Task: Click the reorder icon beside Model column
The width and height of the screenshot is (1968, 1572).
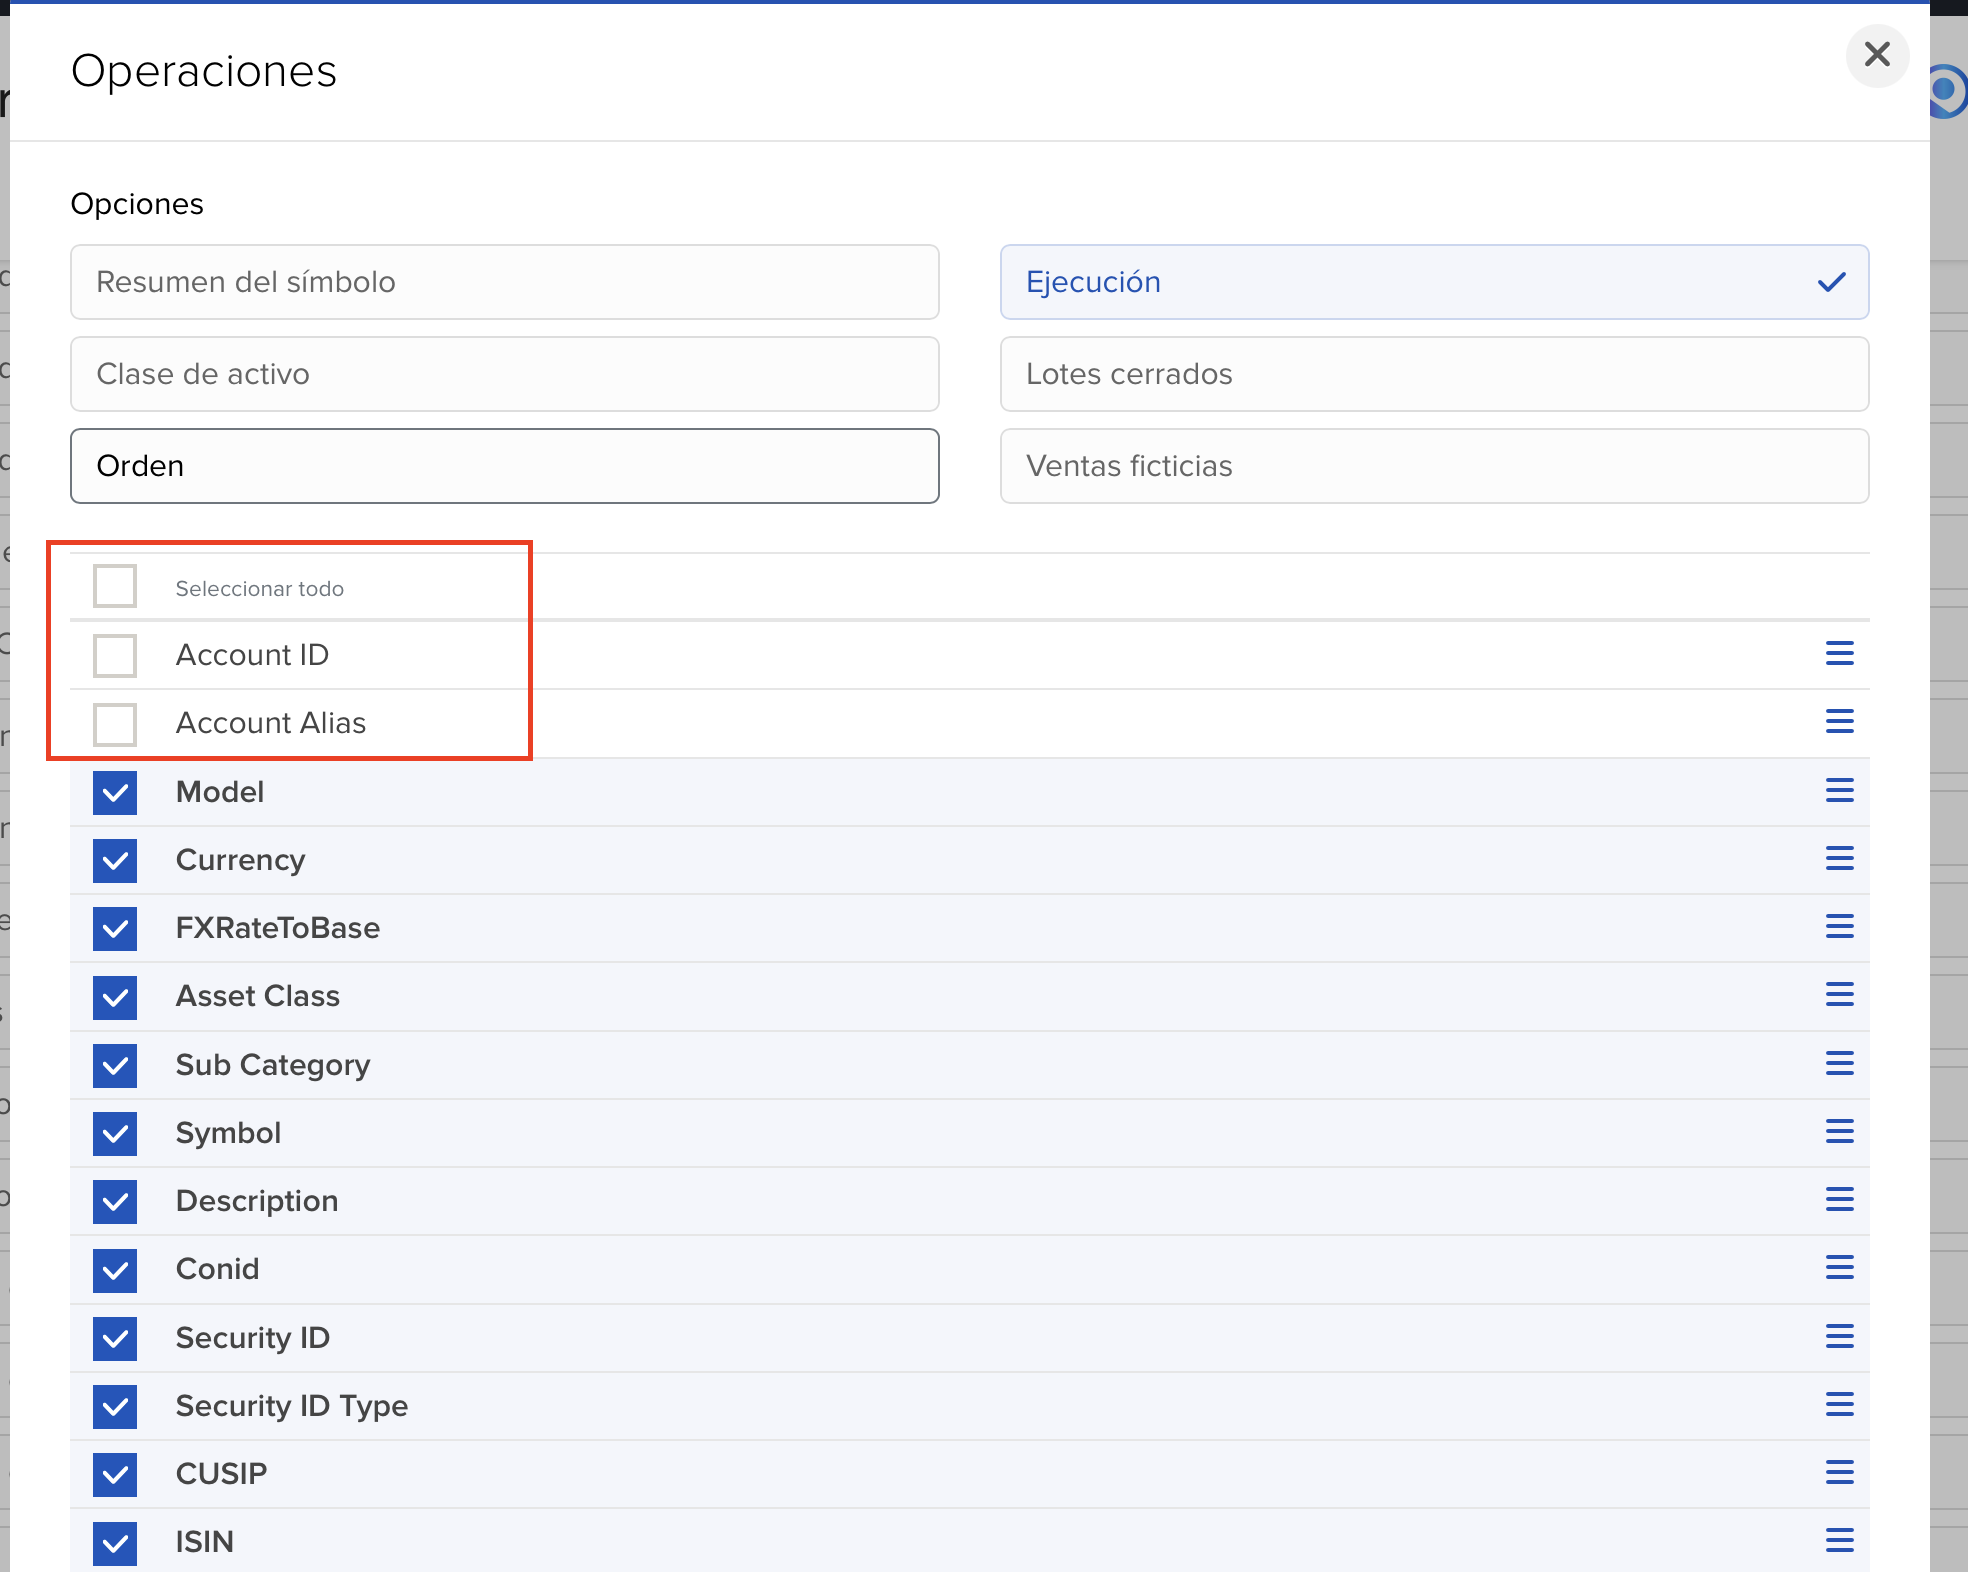Action: point(1840,791)
